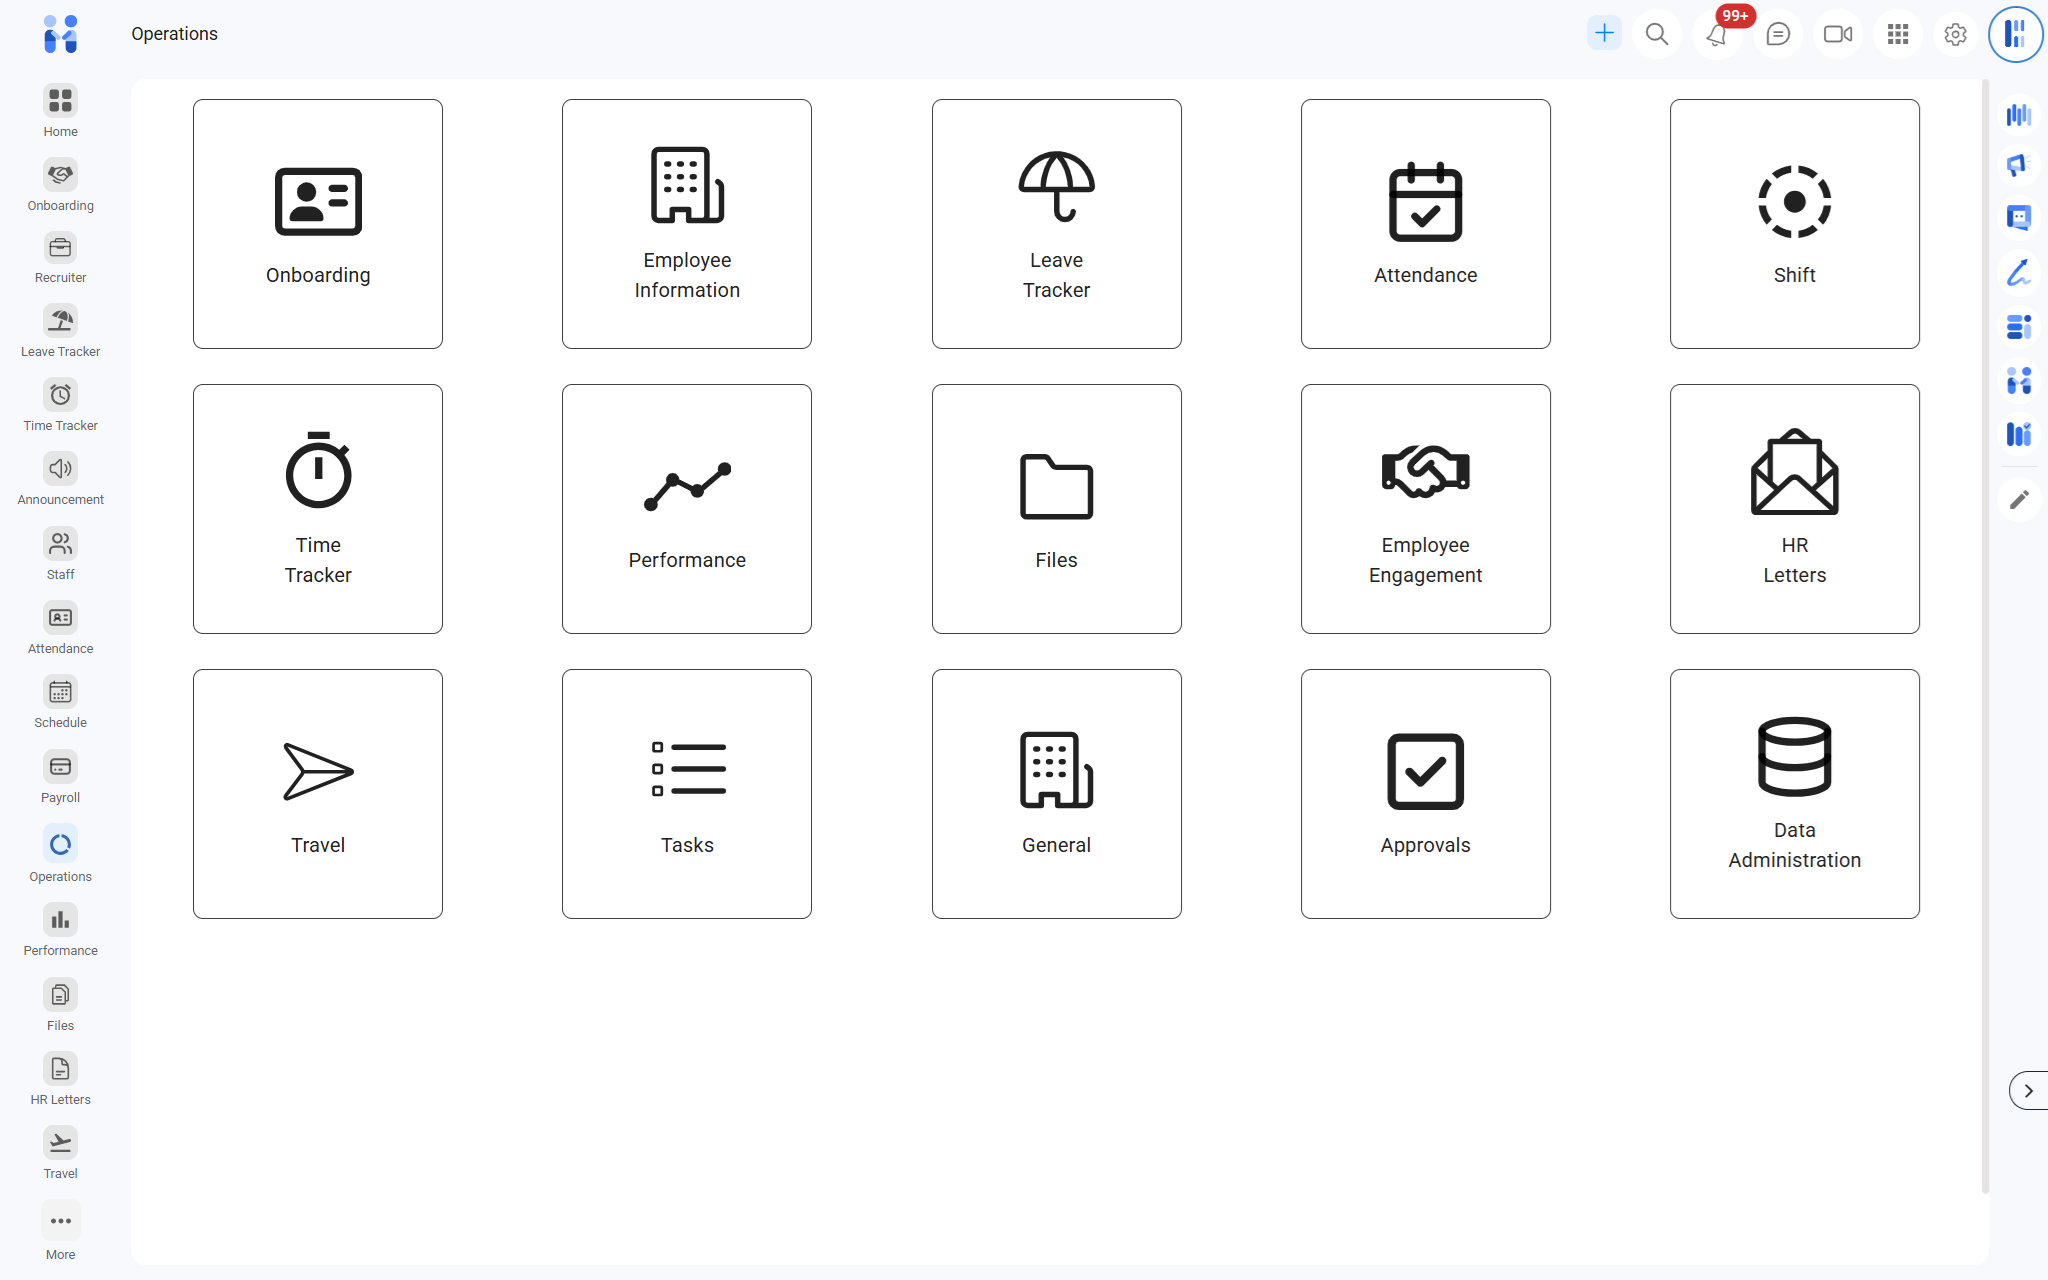Open the Onboarding operations tile
The height and width of the screenshot is (1280, 2048).
point(318,224)
